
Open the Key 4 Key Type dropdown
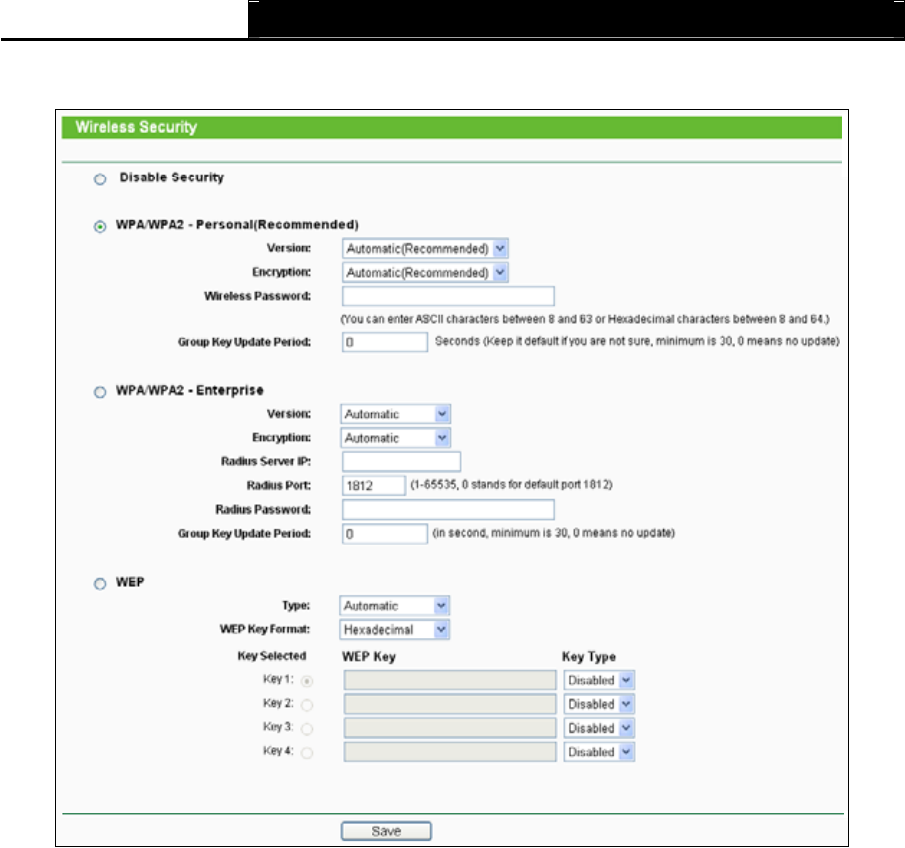(x=599, y=752)
